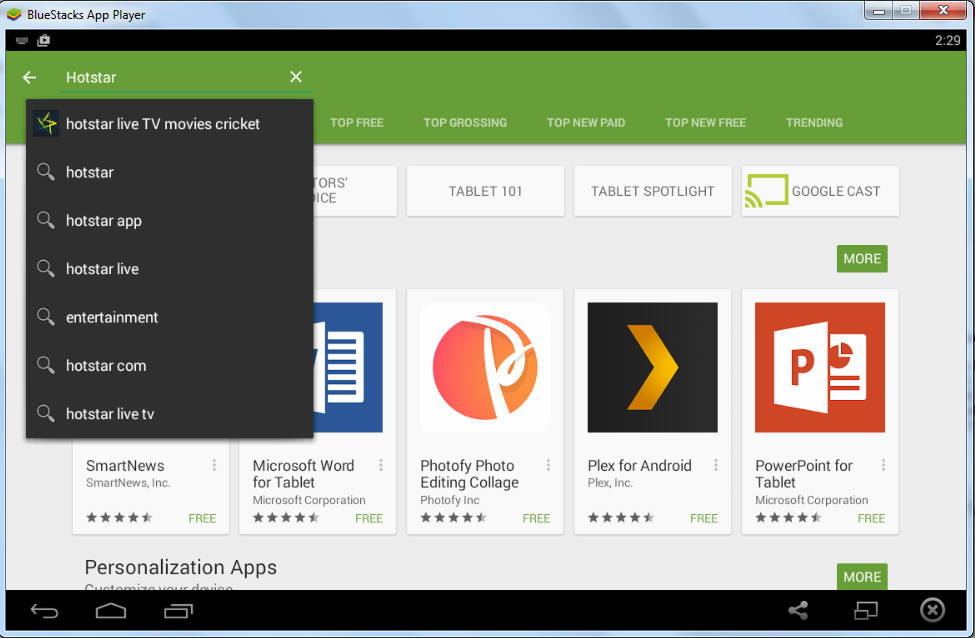This screenshot has height=638, width=975.
Task: Open overflow menu on PowerPoint card
Action: point(883,465)
